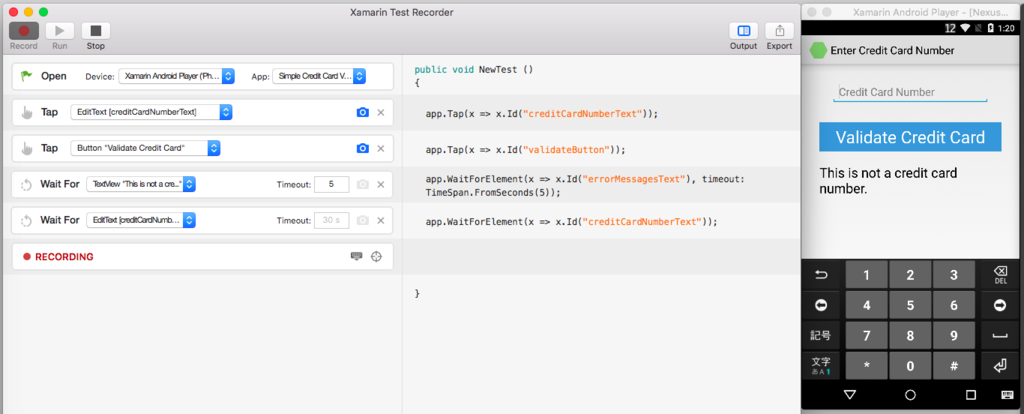Tap the space bar key on keypad
The width and height of the screenshot is (1024, 414).
tap(1000, 336)
